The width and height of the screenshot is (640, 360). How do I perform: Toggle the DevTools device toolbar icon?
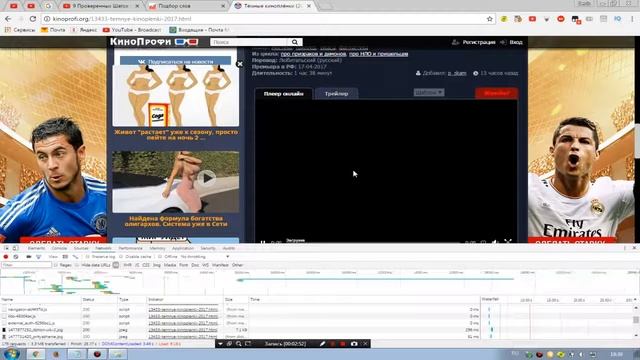tap(15, 248)
